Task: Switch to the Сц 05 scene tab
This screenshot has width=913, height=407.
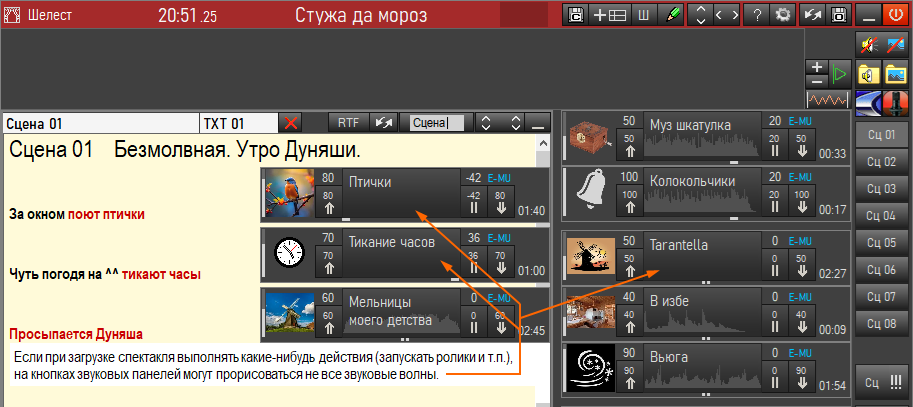Action: point(881,243)
